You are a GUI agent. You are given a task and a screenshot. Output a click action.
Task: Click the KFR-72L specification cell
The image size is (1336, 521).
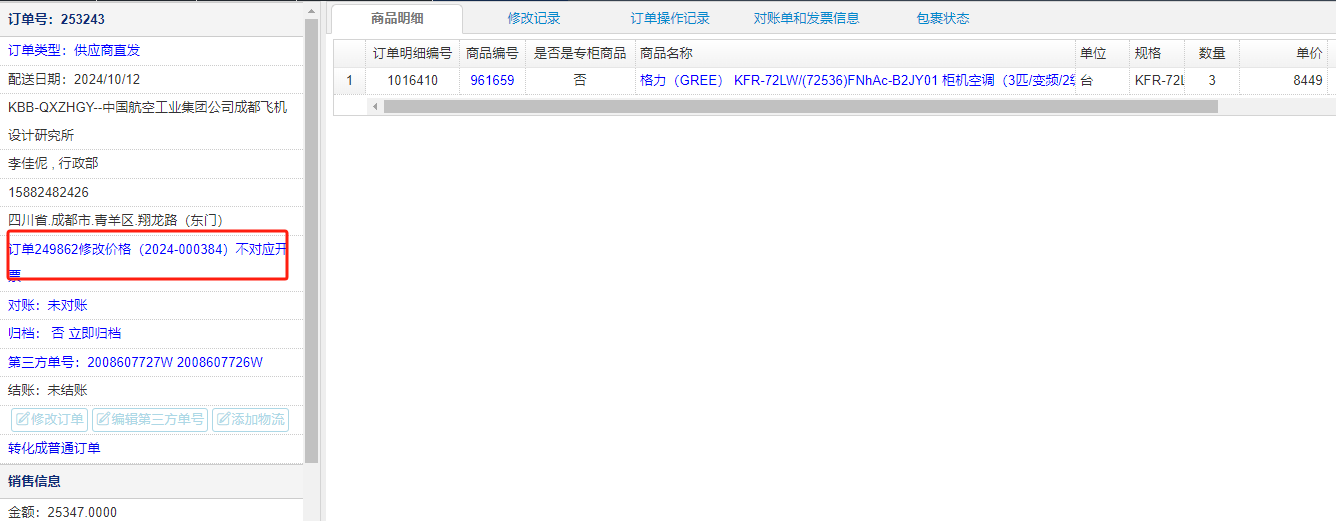(1156, 80)
